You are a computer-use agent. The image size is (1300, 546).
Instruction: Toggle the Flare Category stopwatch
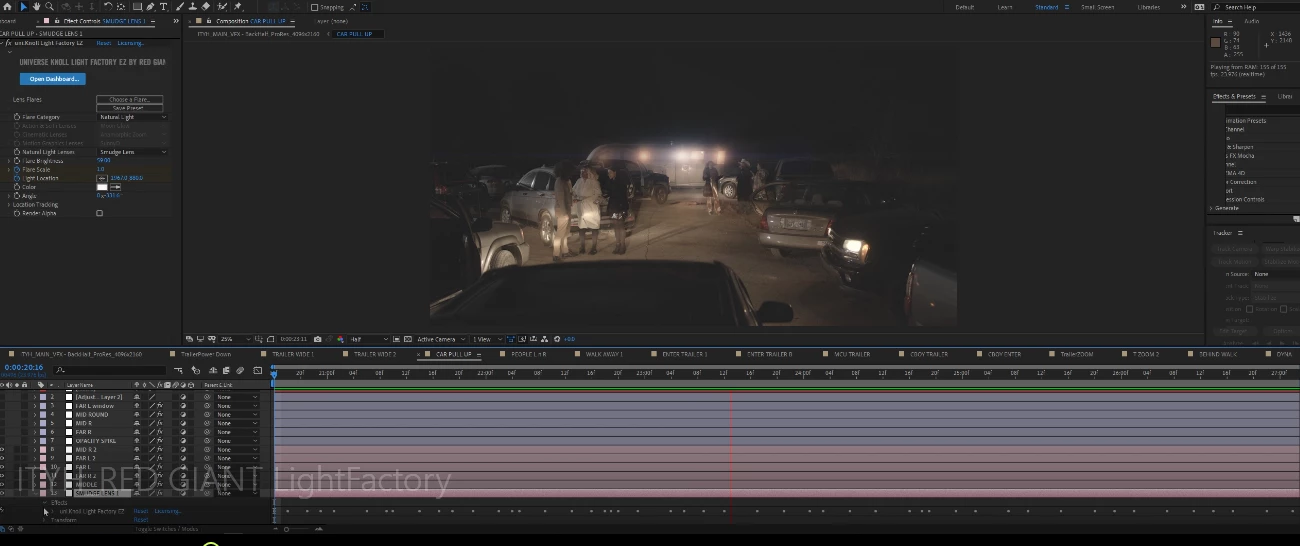[x=17, y=117]
